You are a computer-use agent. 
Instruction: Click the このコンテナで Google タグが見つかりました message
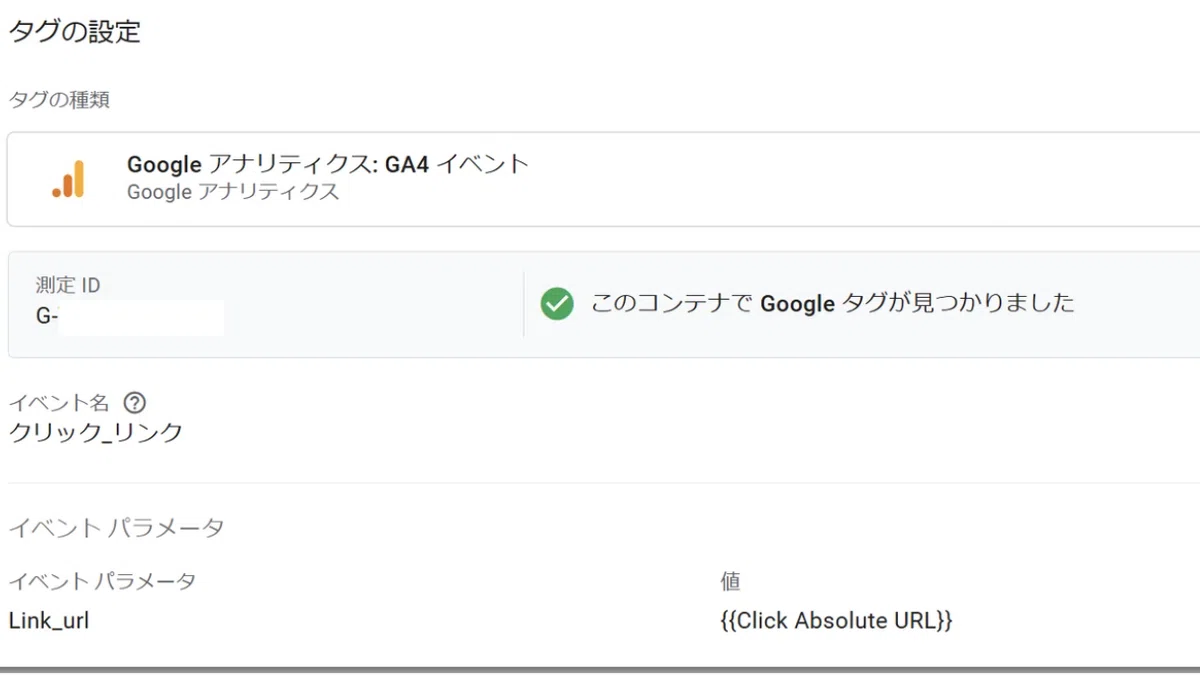pyautogui.click(x=833, y=303)
